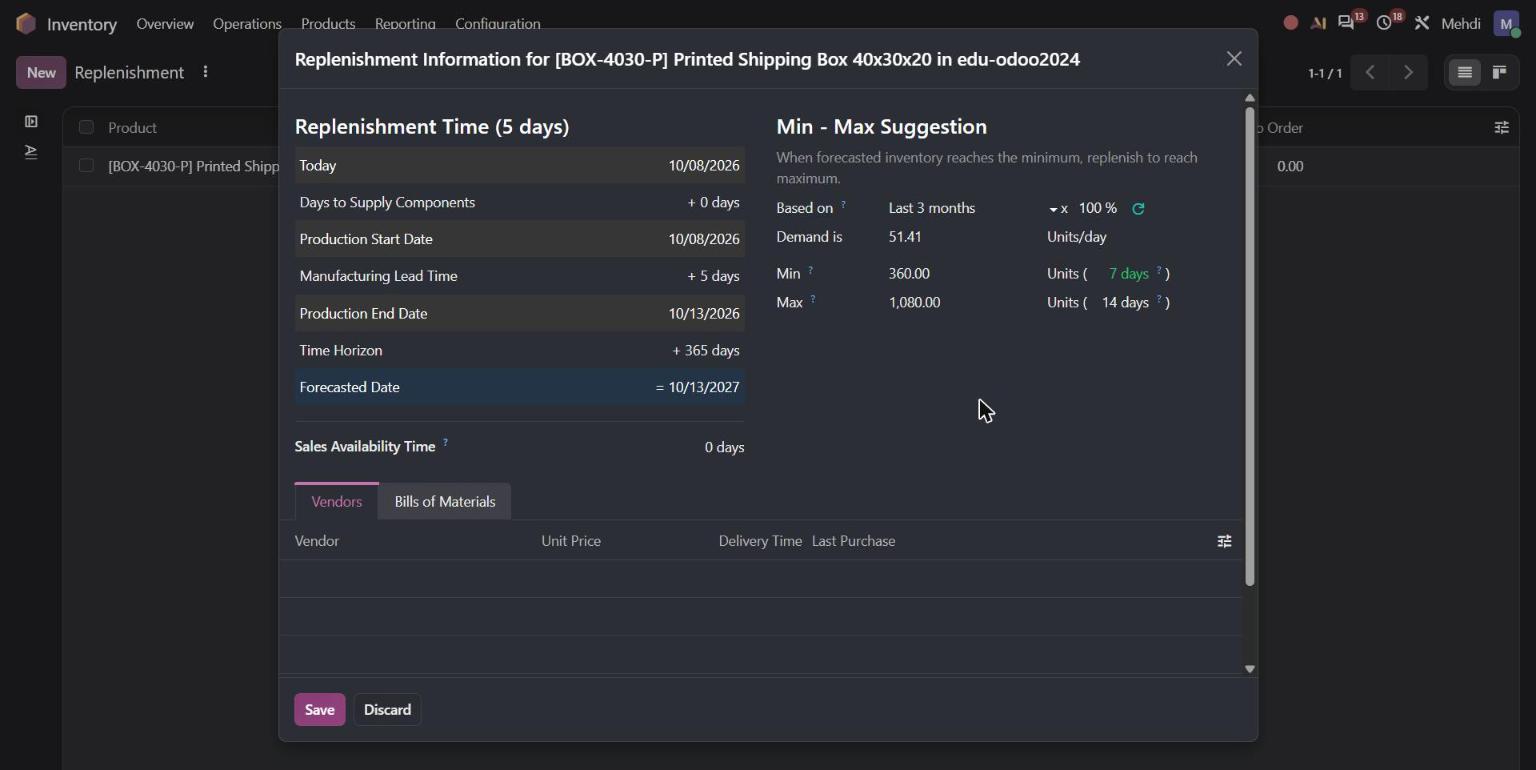
Task: Open the activities clock icon
Action: [x=1385, y=22]
